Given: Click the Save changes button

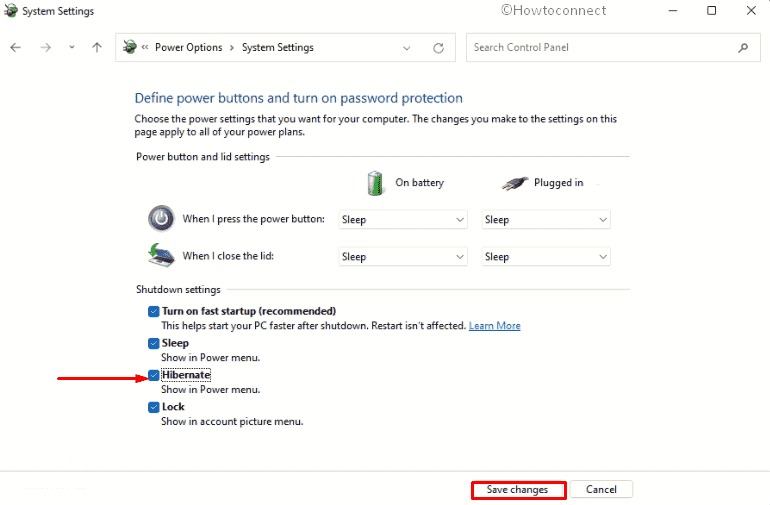Looking at the screenshot, I should tap(517, 490).
